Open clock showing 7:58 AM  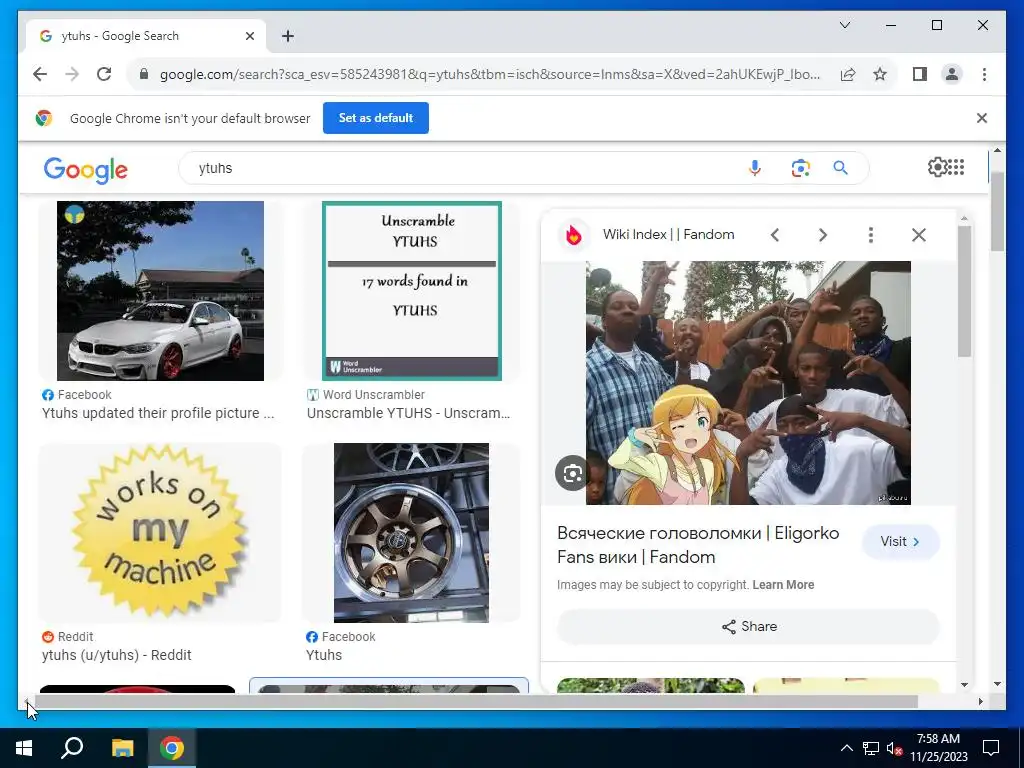click(938, 748)
